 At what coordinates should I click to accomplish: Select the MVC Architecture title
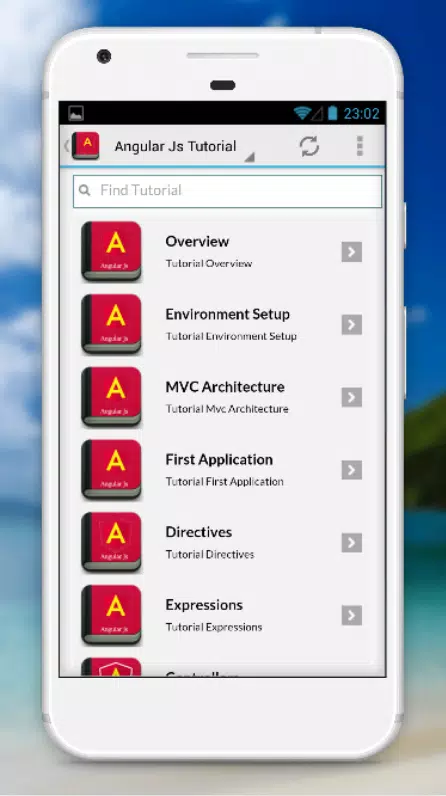pyautogui.click(x=225, y=387)
